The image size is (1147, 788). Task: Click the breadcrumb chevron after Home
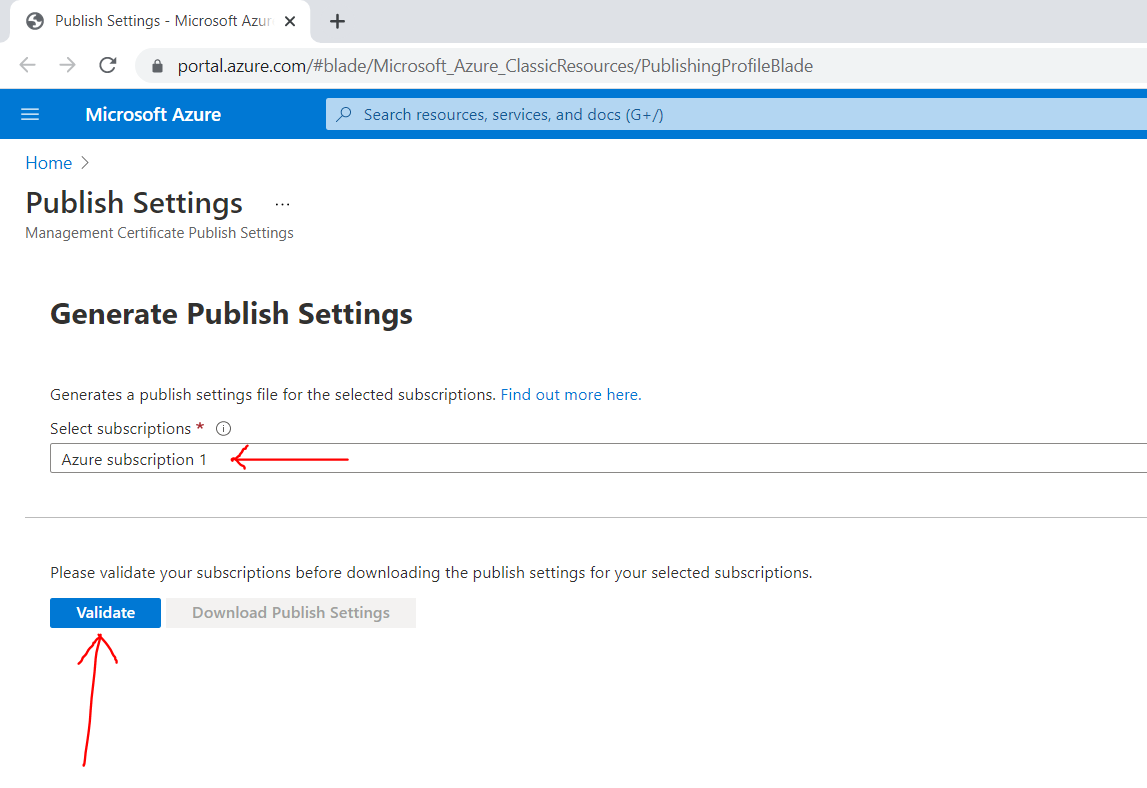[x=85, y=162]
